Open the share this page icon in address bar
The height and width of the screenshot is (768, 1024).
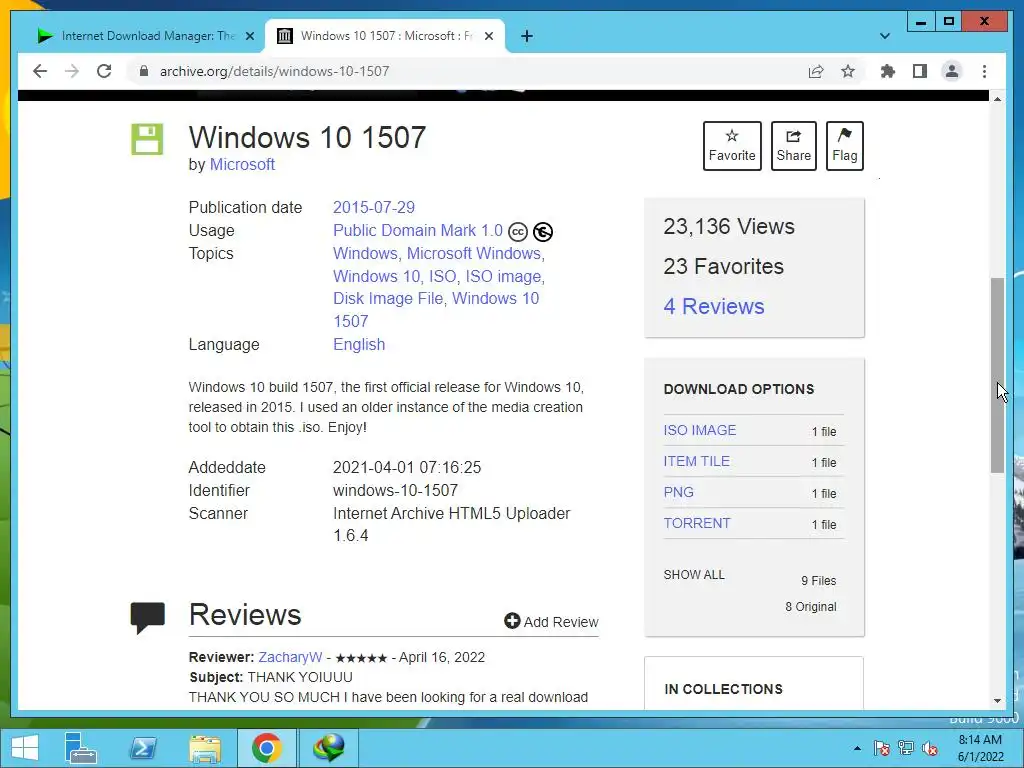click(x=816, y=71)
